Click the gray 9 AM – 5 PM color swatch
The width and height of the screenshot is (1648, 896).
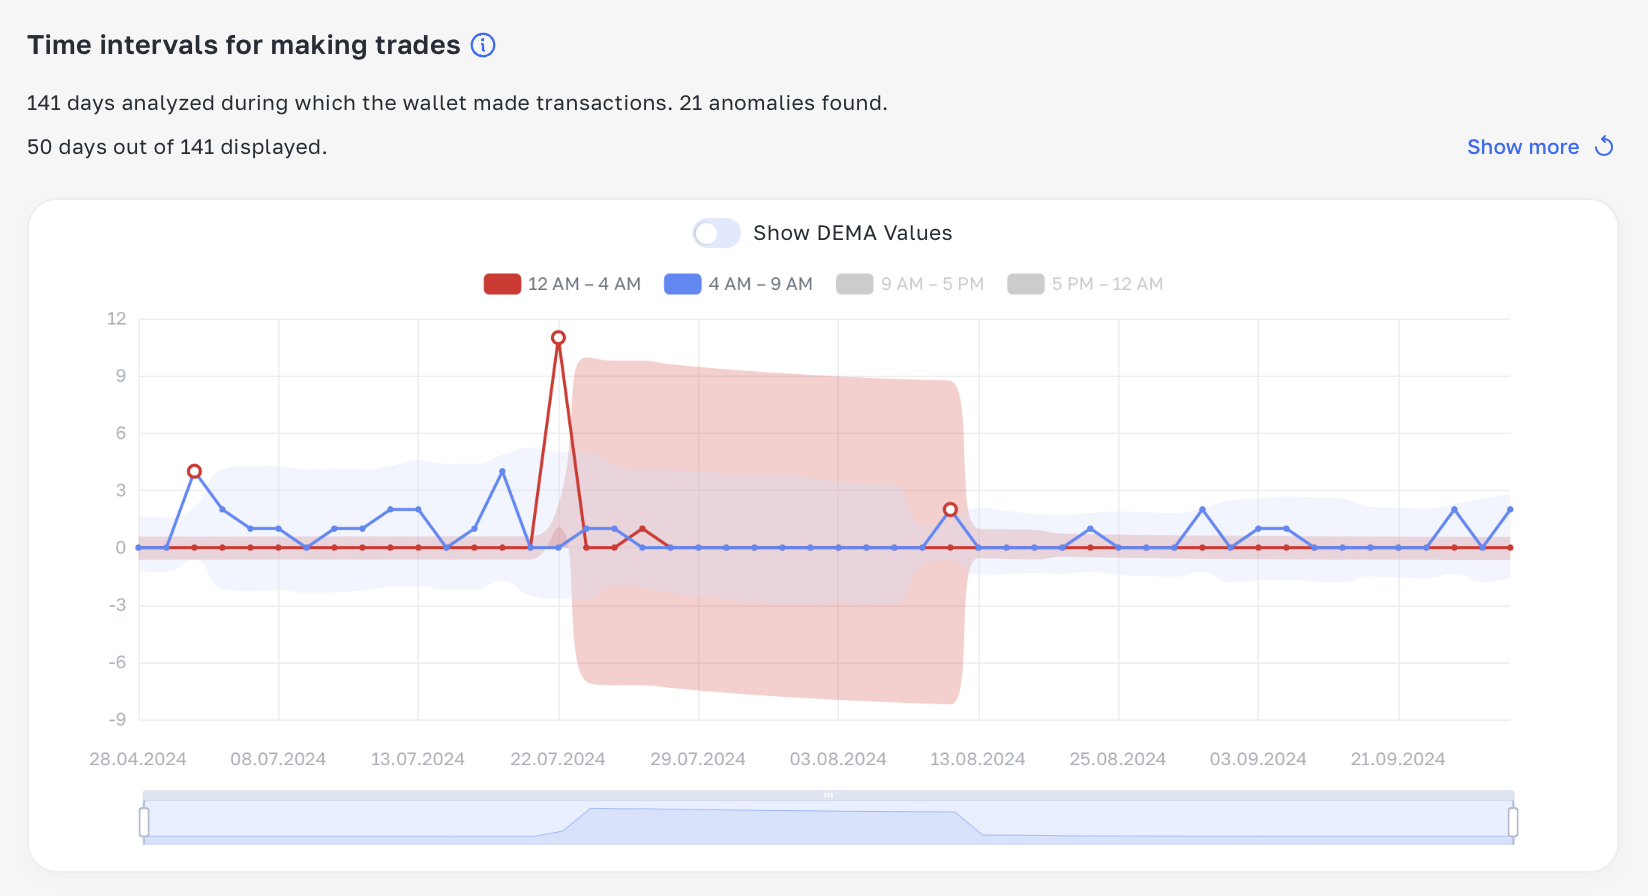[x=855, y=284]
